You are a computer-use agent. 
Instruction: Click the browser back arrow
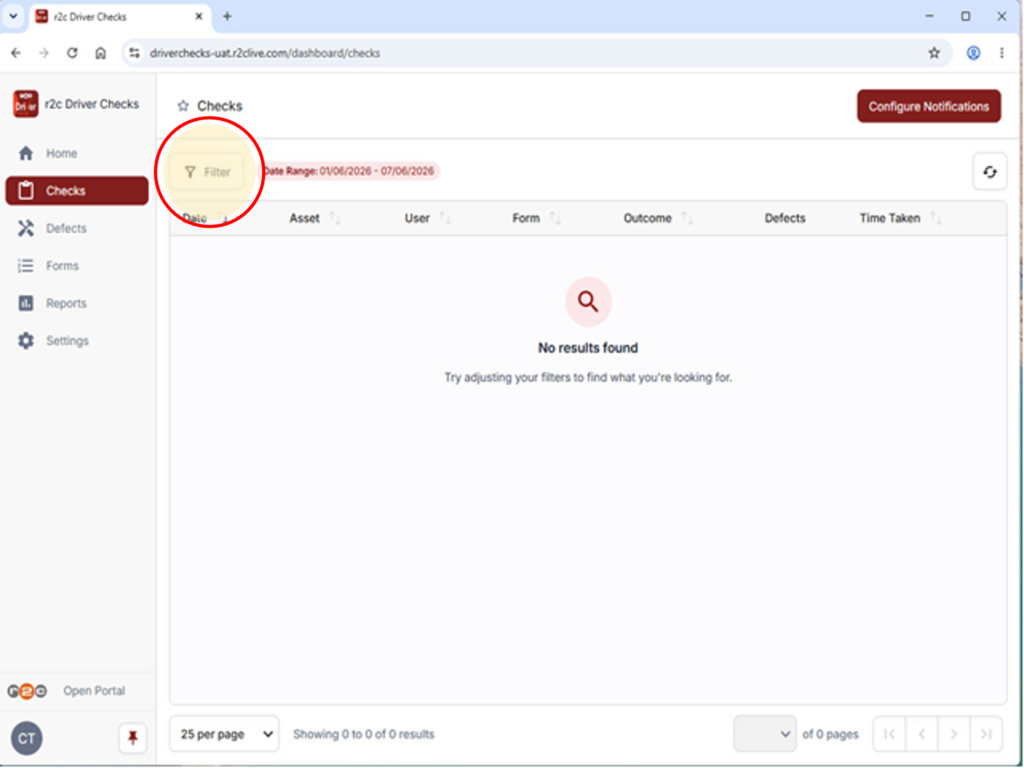coord(16,53)
